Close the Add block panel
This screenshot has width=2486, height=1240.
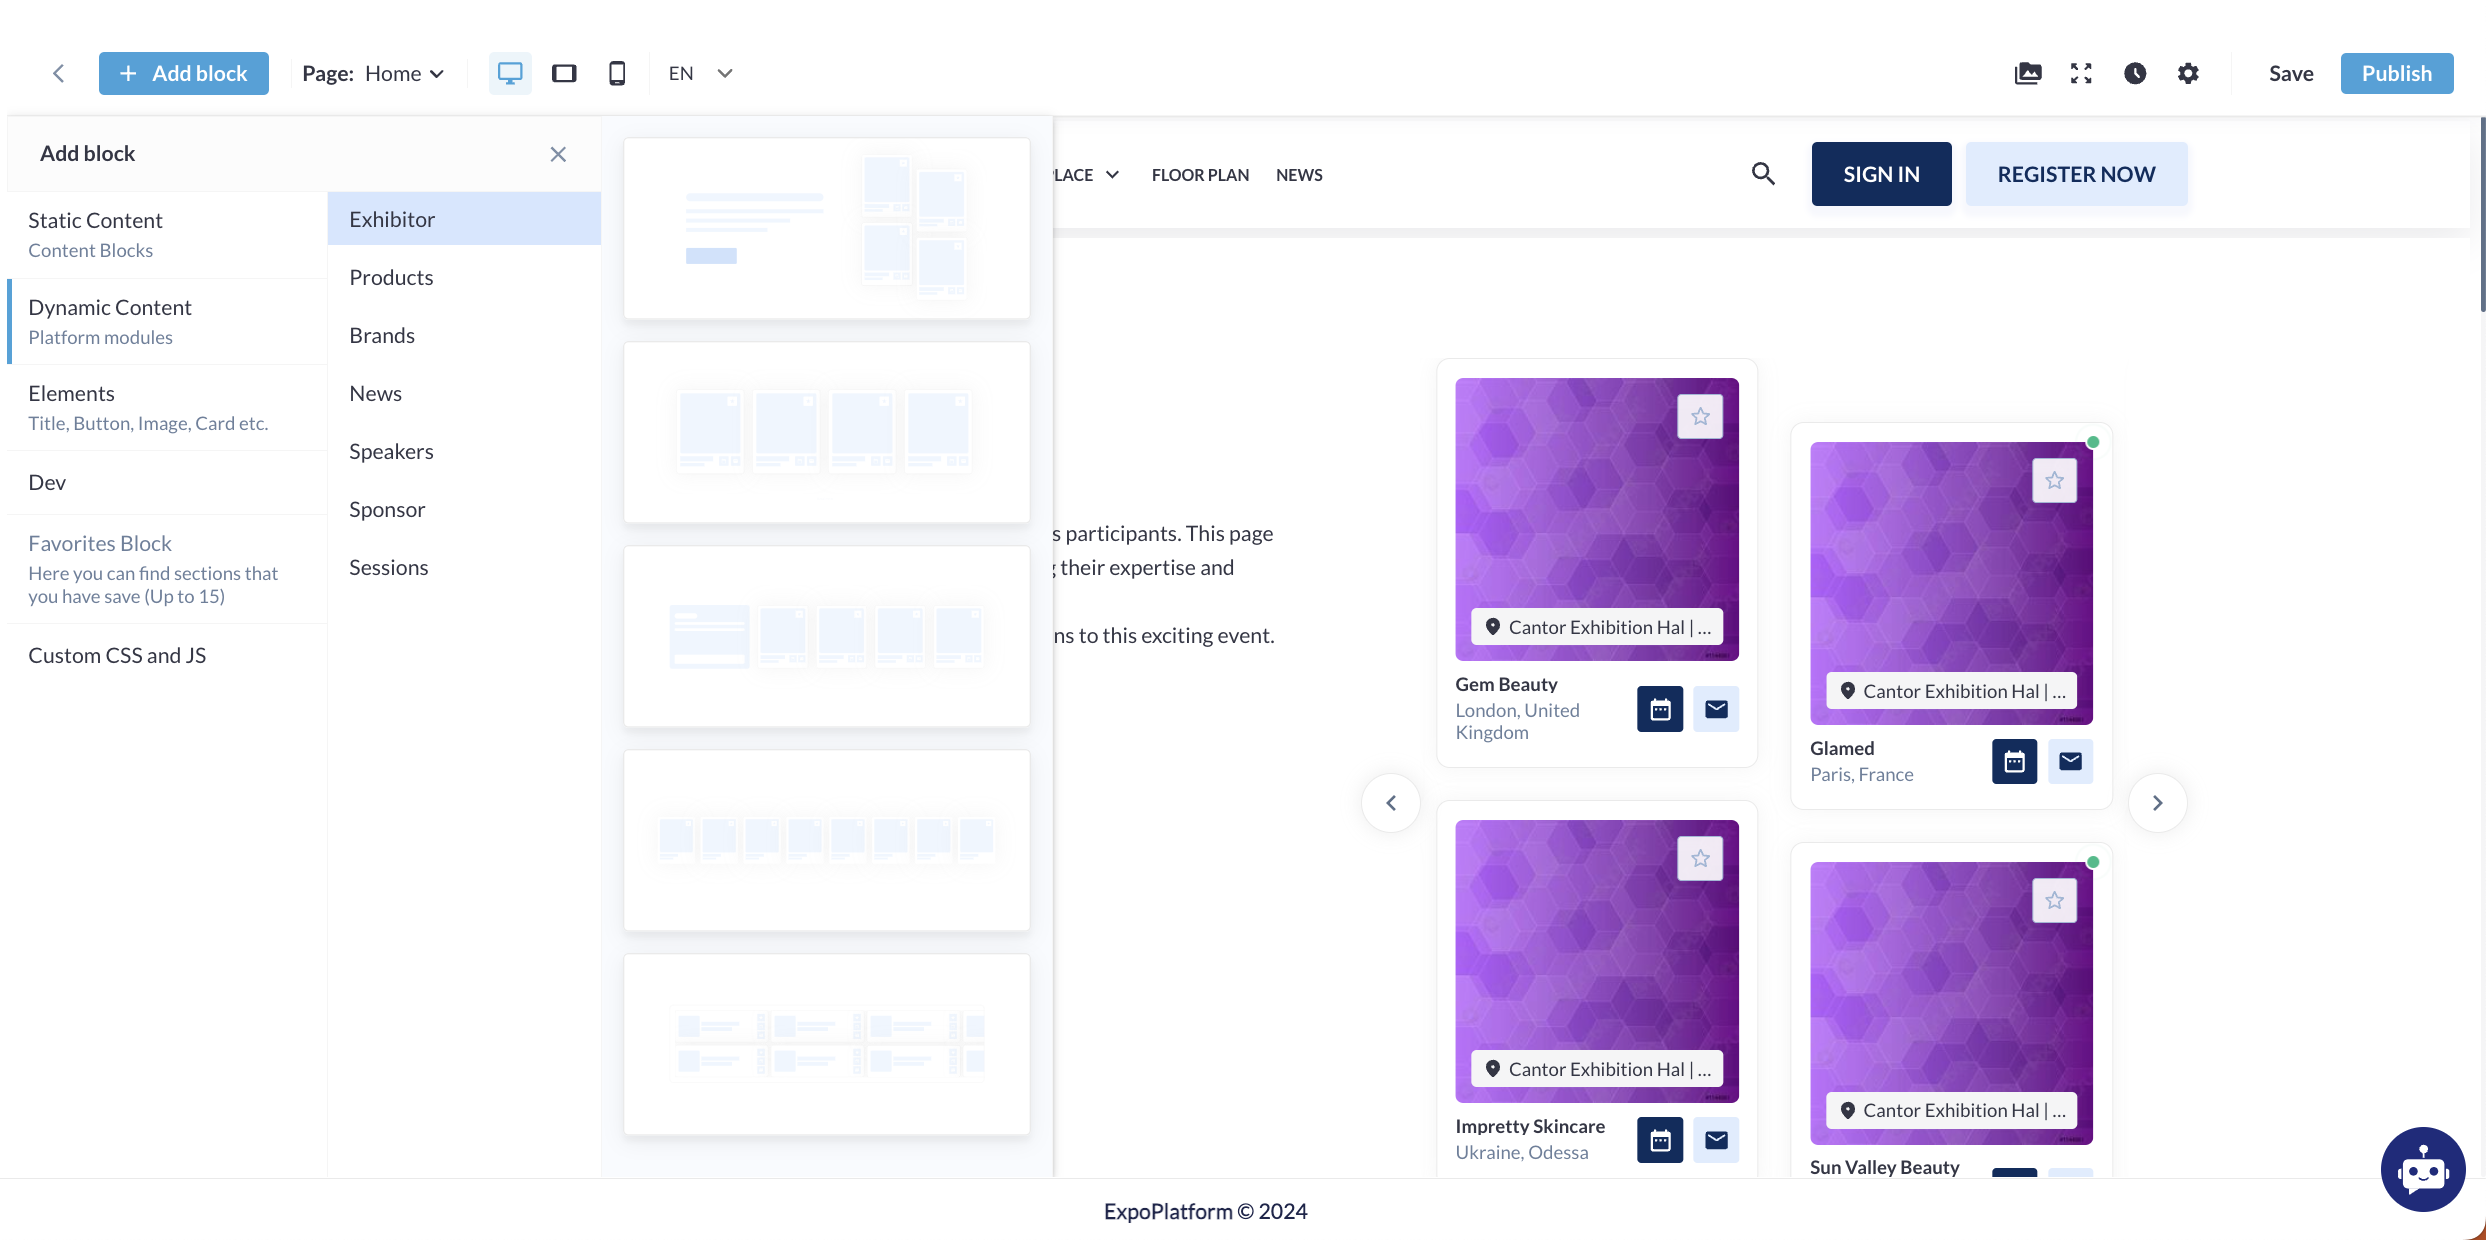(558, 154)
